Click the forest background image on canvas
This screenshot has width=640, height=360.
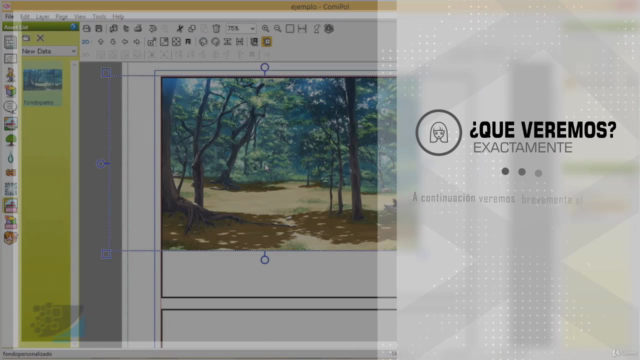click(279, 163)
